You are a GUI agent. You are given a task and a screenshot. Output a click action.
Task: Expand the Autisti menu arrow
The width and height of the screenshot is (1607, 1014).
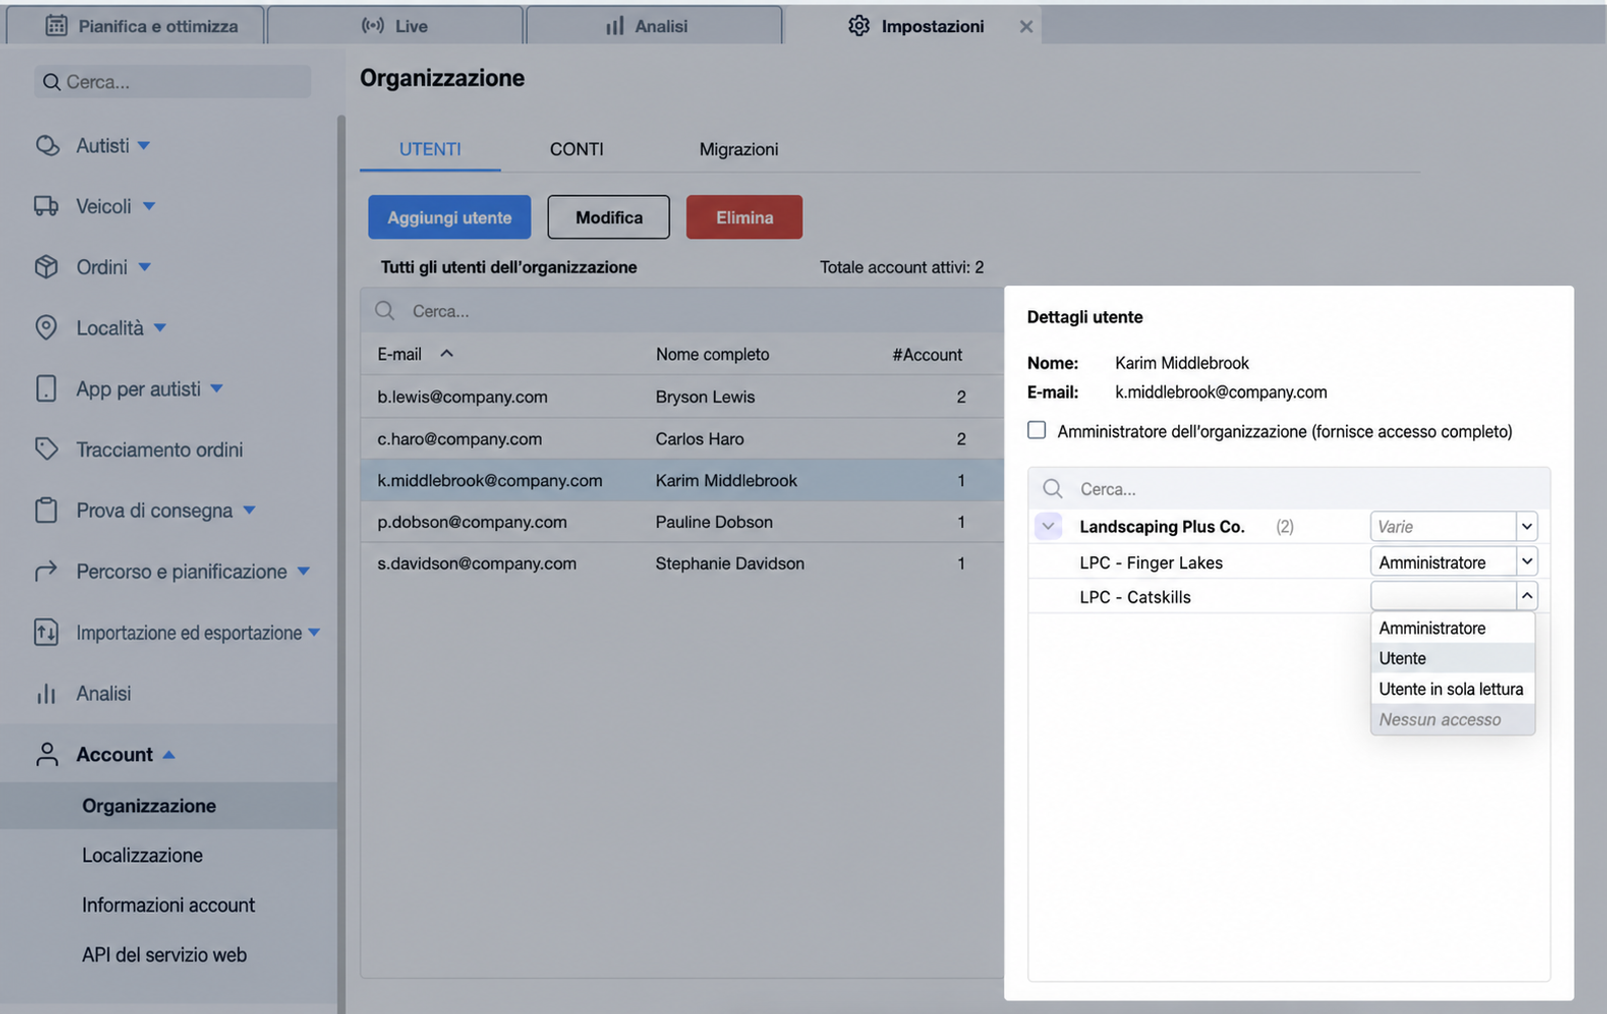(144, 146)
